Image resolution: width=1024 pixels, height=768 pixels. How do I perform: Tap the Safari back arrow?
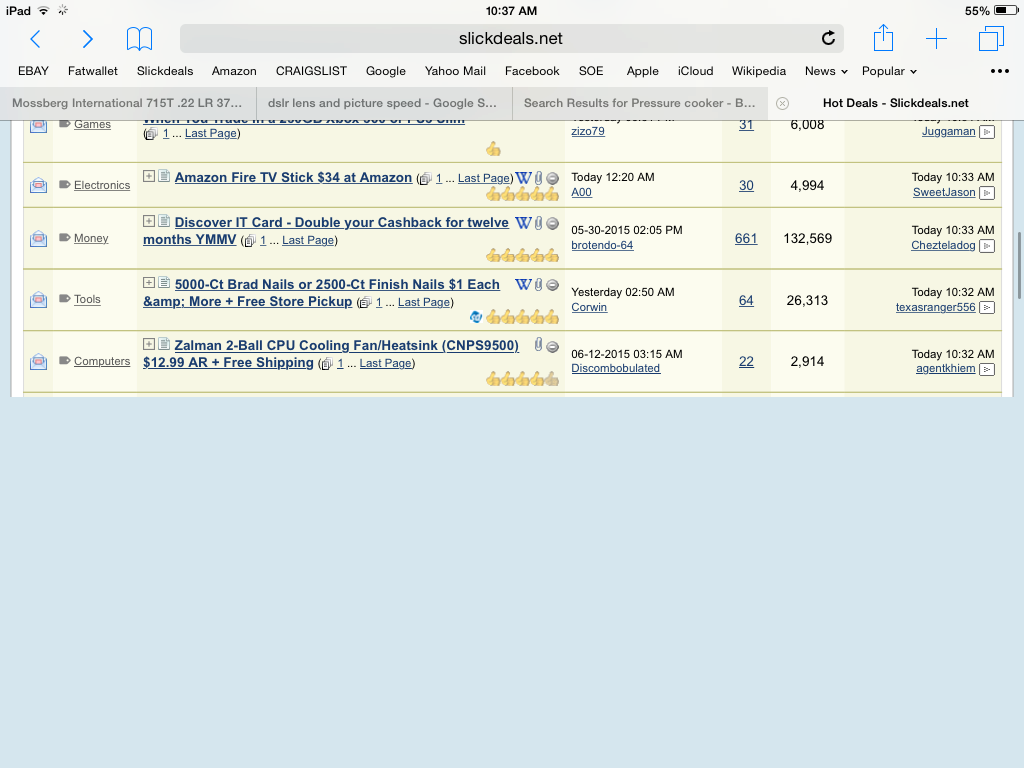36,39
